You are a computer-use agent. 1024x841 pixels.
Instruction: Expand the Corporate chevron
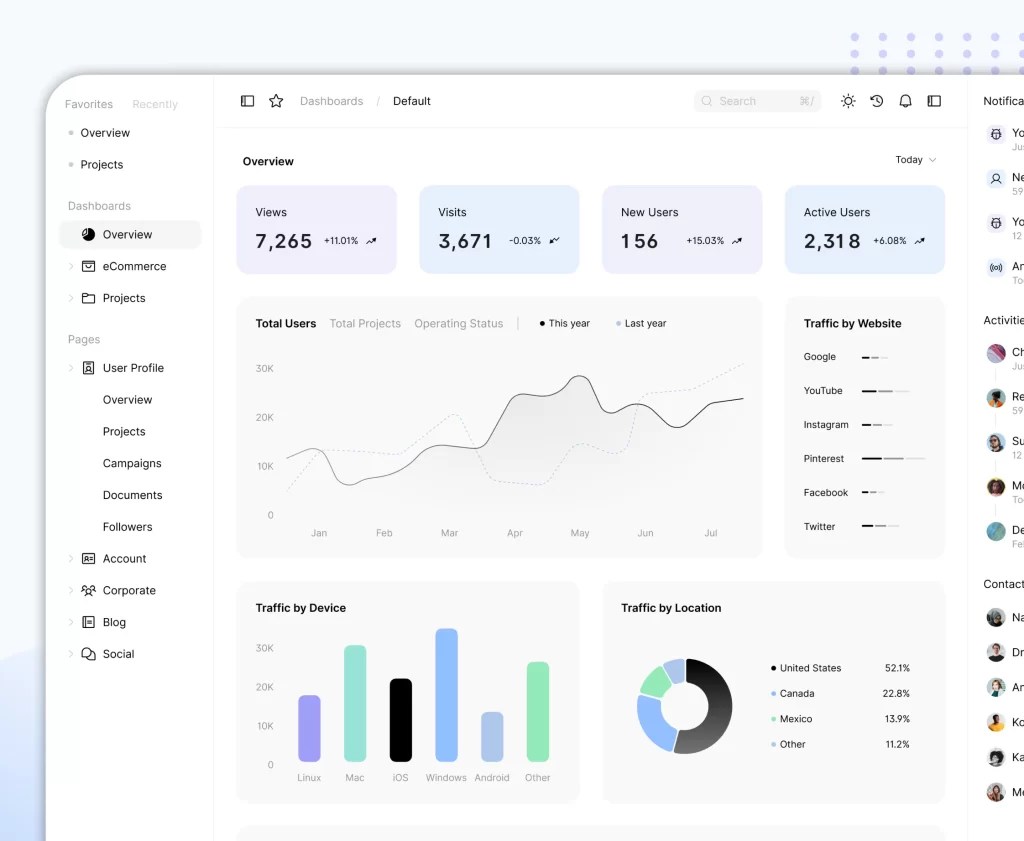[71, 590]
